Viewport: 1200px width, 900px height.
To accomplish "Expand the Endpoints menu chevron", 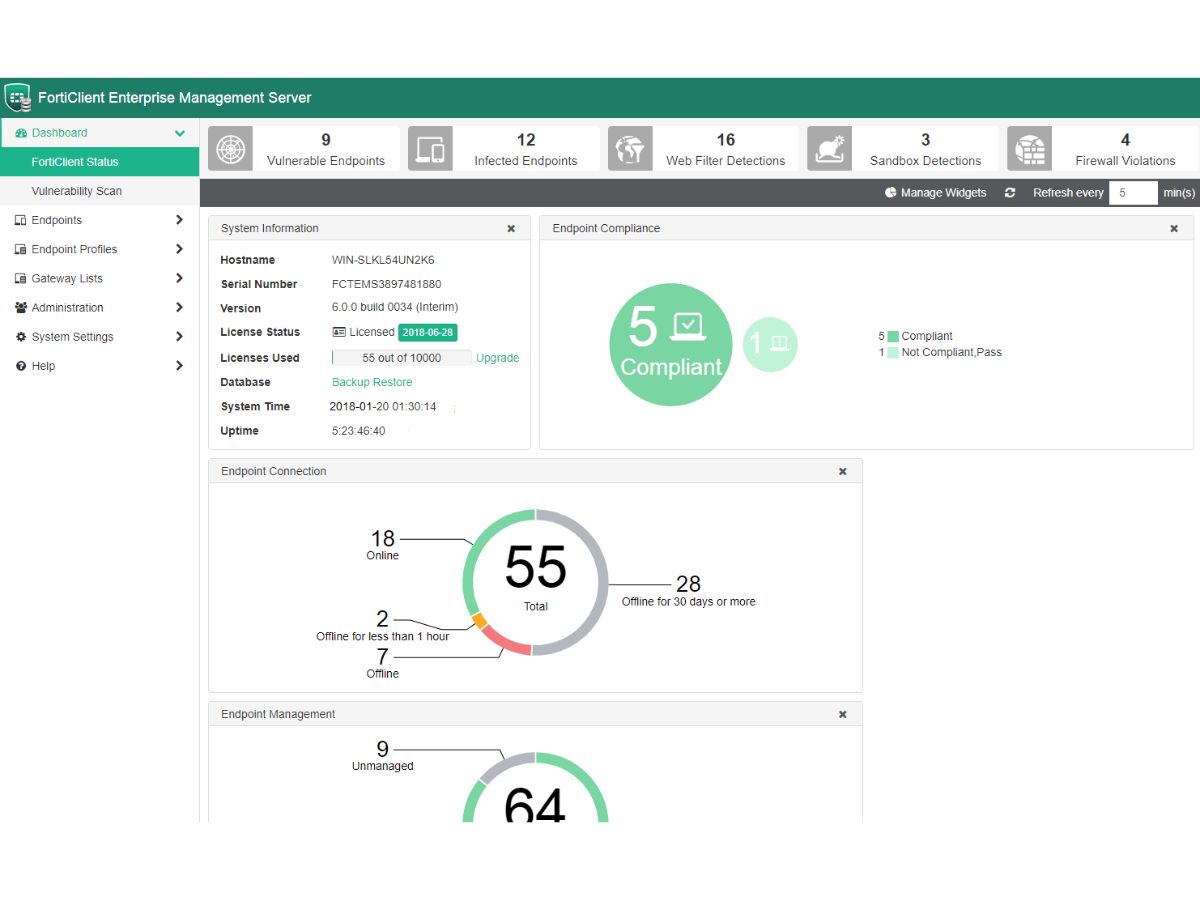I will pyautogui.click(x=180, y=220).
